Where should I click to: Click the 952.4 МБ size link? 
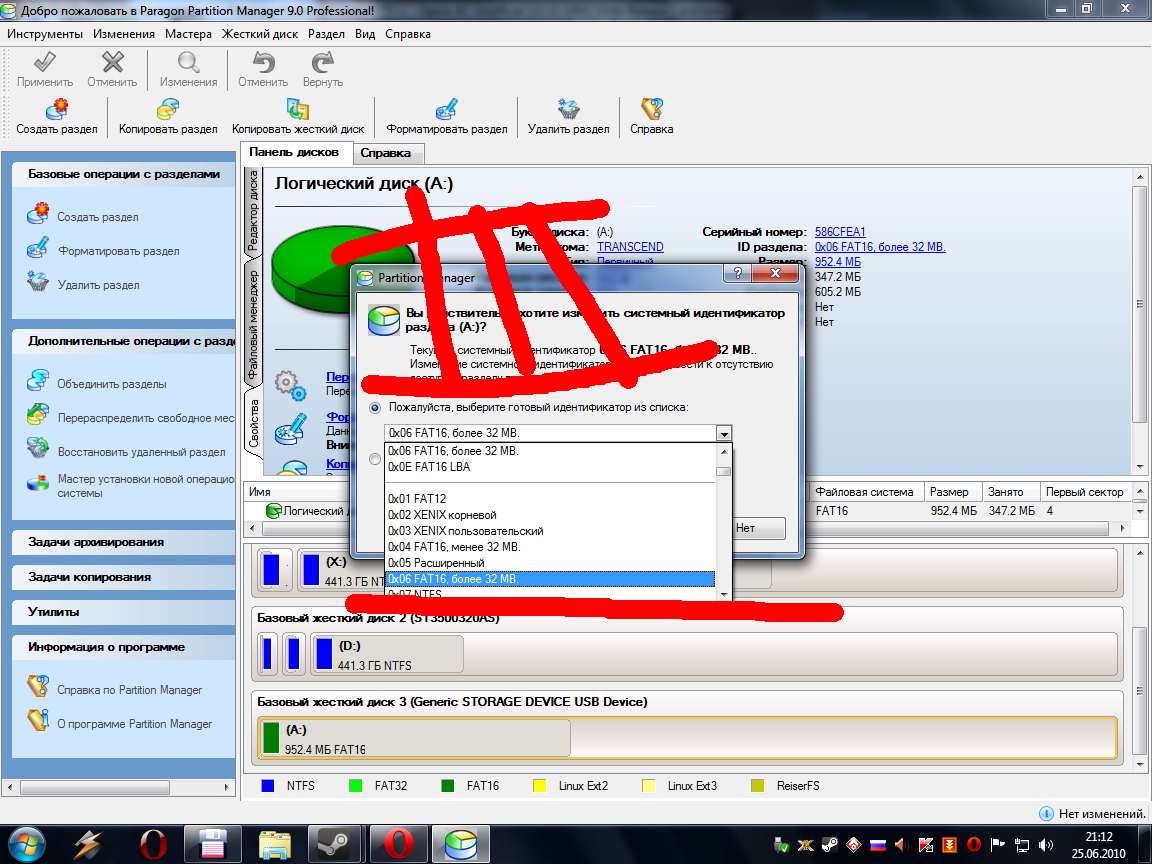coord(837,262)
